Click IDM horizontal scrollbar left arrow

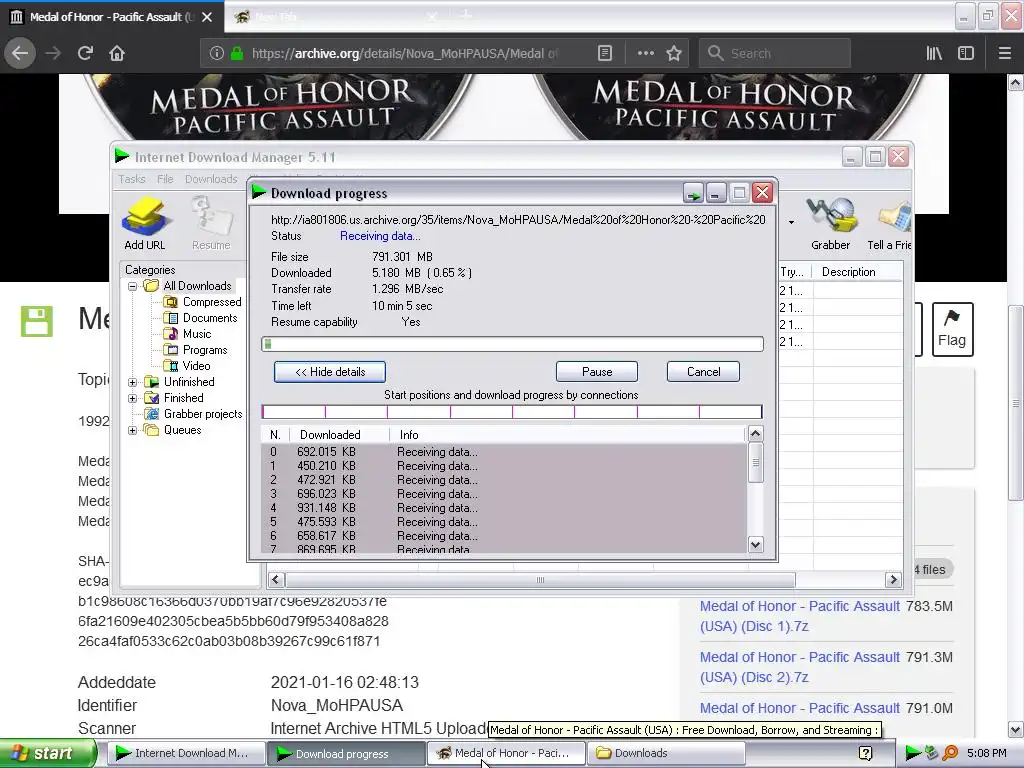[x=276, y=579]
